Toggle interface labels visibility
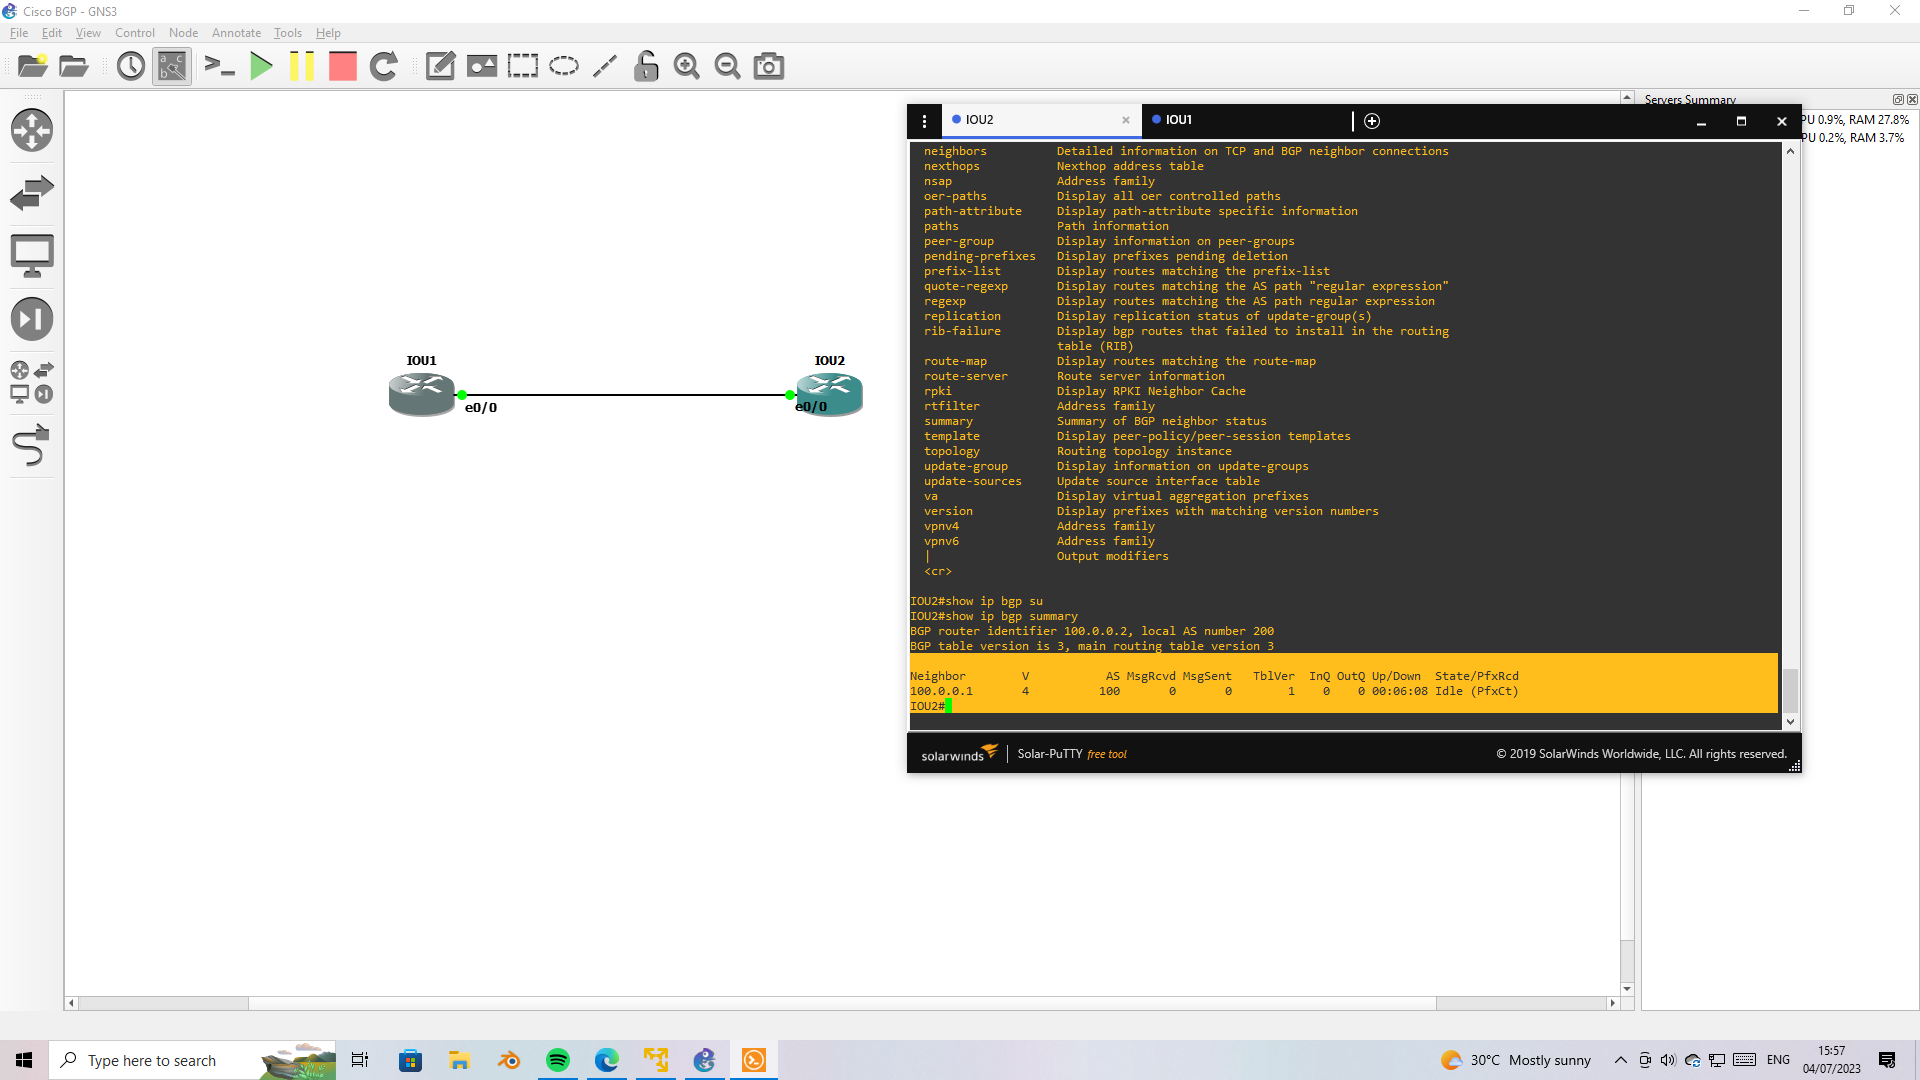 171,66
